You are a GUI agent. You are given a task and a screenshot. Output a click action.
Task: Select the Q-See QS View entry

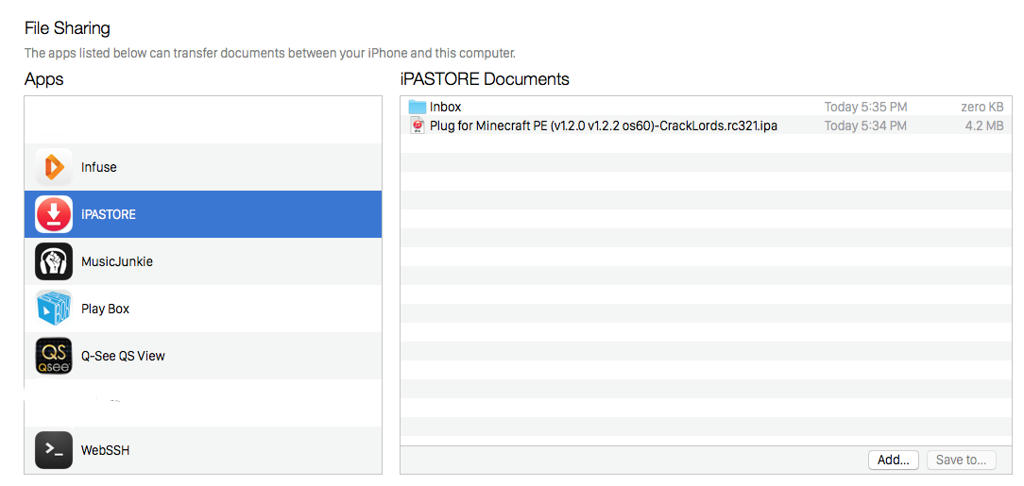tap(123, 356)
